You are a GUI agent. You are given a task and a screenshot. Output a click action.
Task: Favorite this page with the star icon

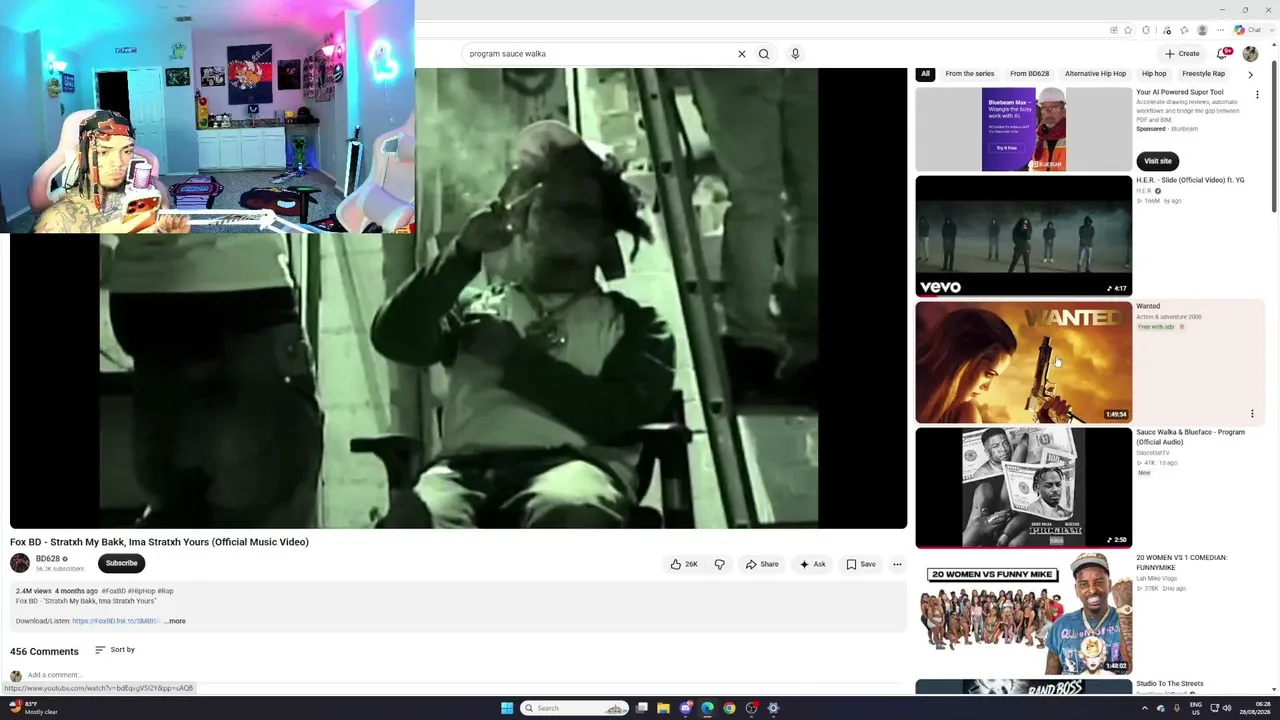pos(1127,30)
